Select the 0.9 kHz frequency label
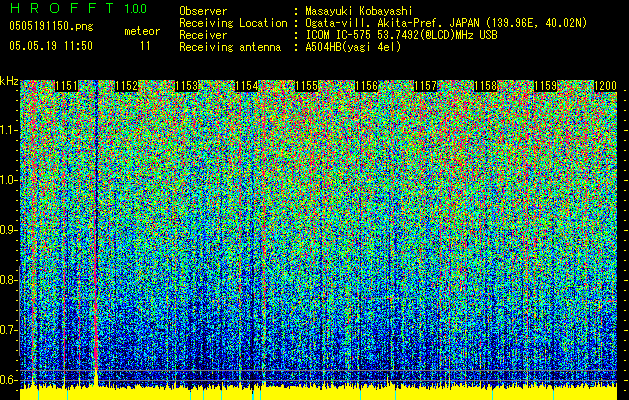The image size is (629, 400). point(9,230)
